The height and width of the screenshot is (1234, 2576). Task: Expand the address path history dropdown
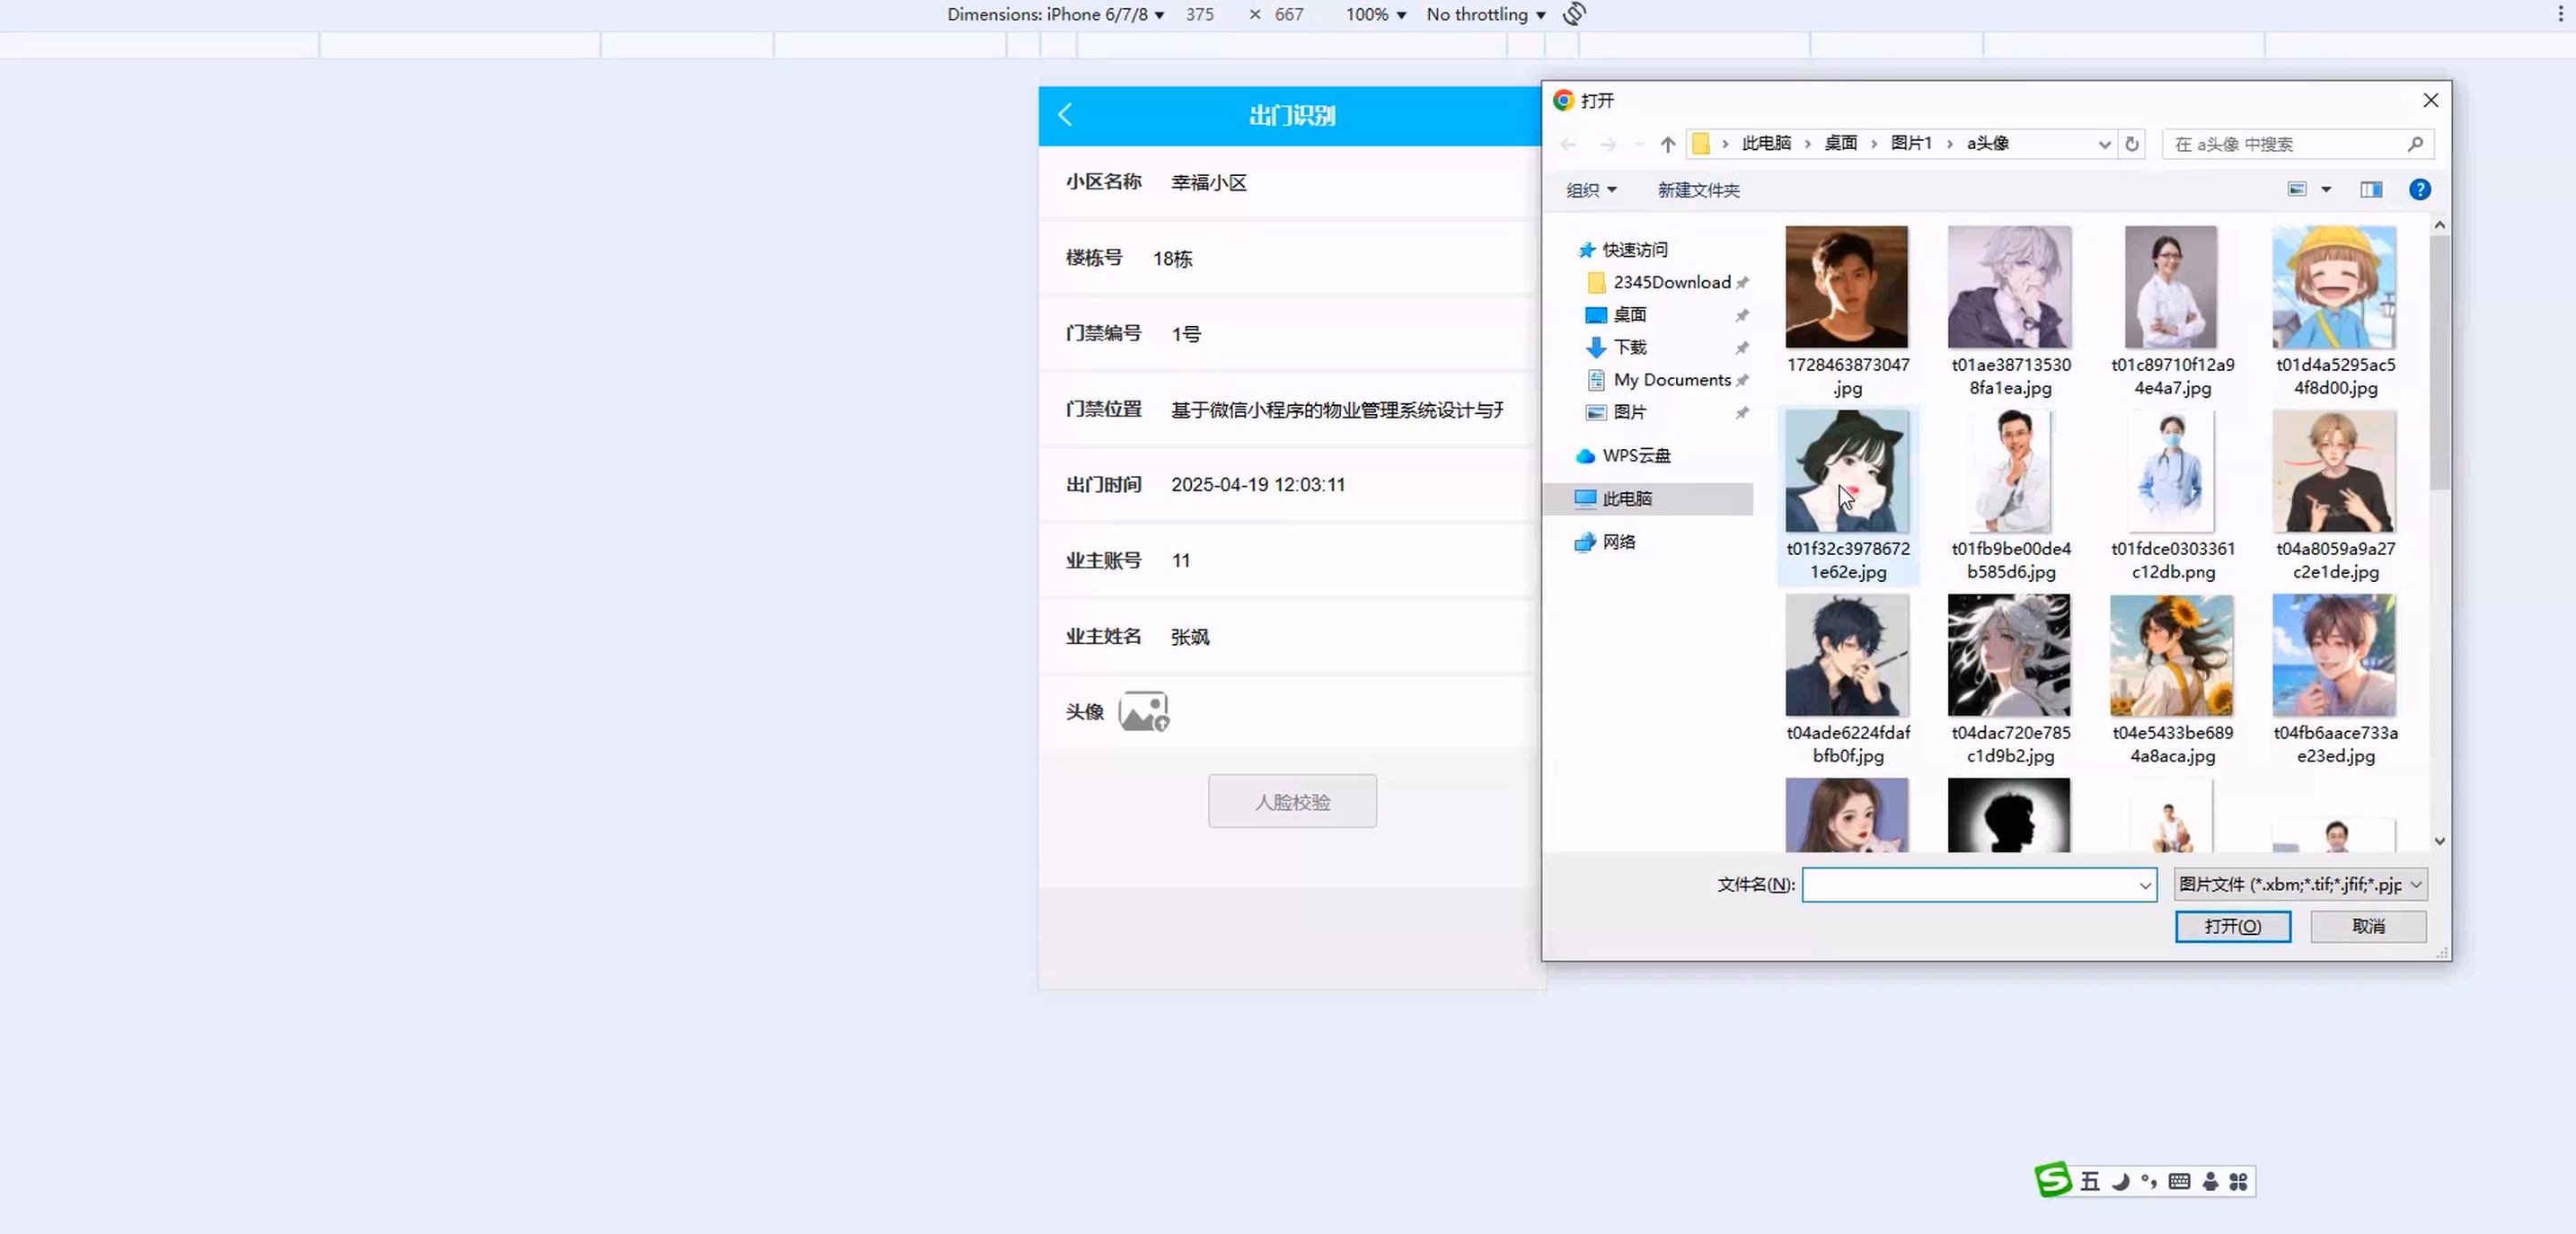[2104, 144]
